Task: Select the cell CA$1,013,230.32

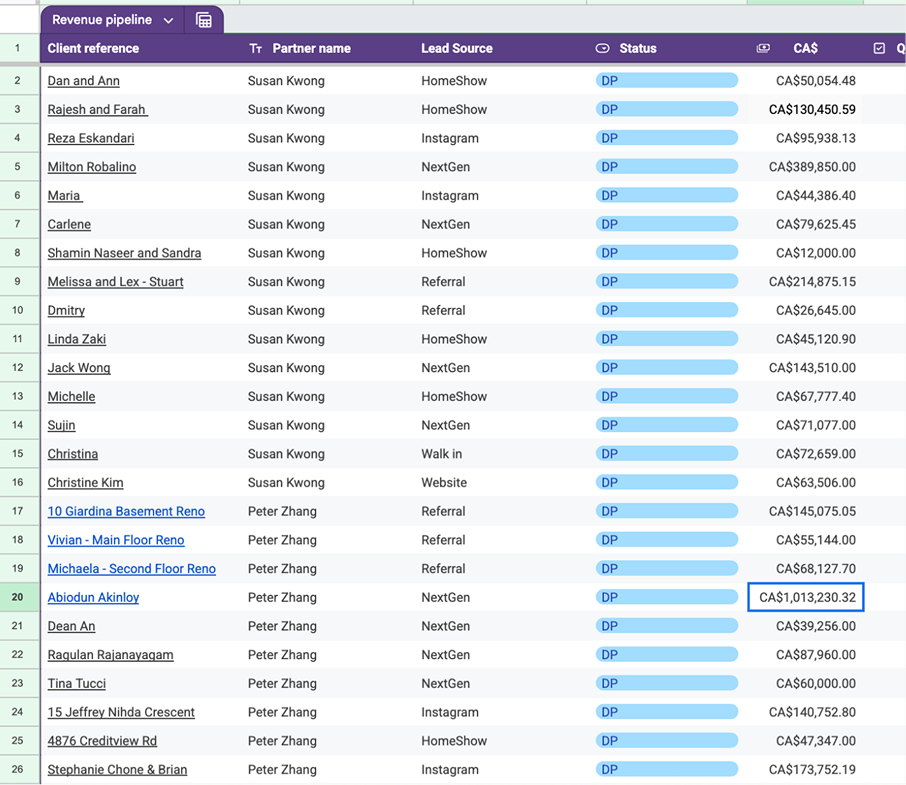Action: [805, 597]
